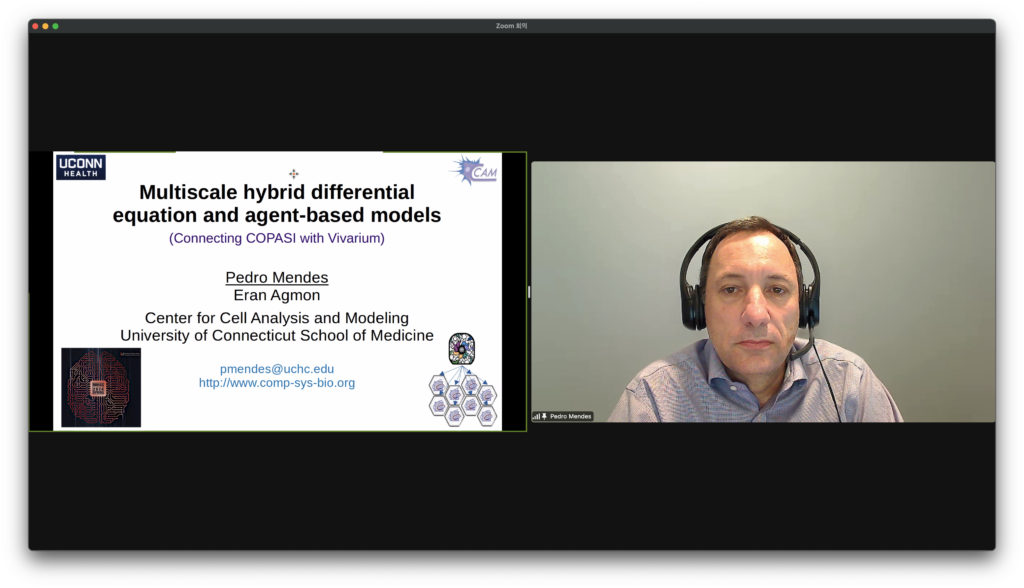Click the name label on the video tile
The image size is (1024, 588).
[570, 416]
